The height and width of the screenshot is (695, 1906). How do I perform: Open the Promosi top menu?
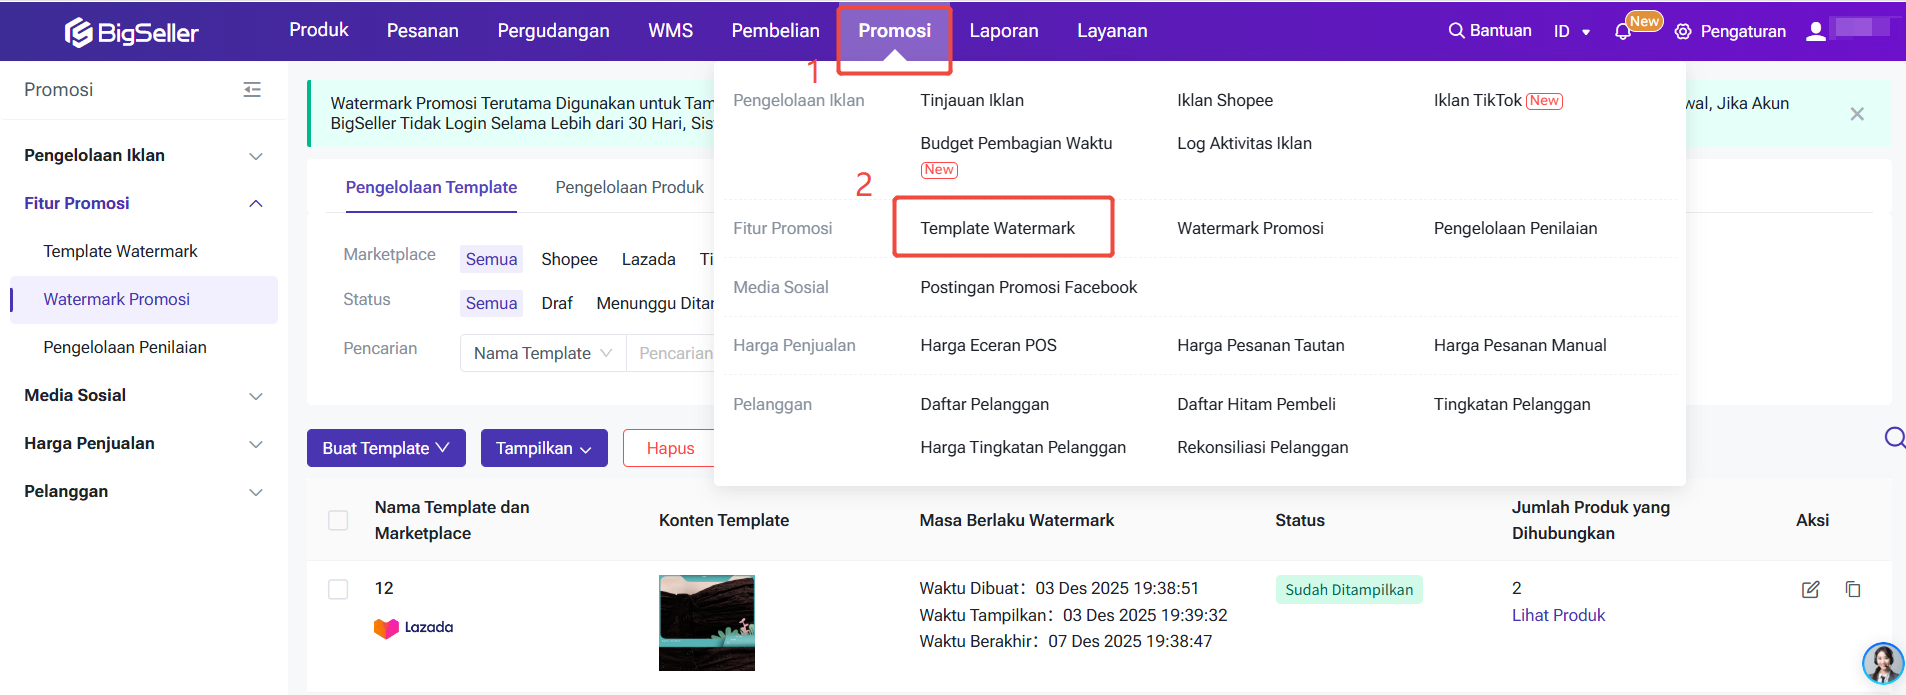click(x=894, y=31)
